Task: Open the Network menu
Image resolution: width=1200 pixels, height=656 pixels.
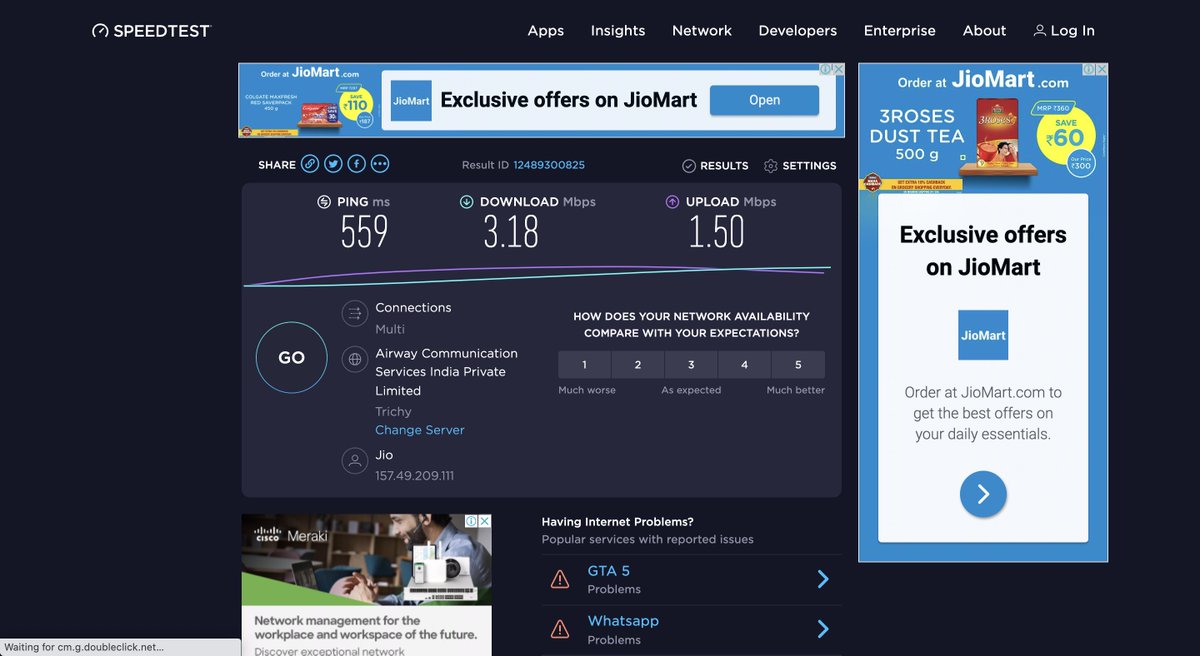Action: 702,31
